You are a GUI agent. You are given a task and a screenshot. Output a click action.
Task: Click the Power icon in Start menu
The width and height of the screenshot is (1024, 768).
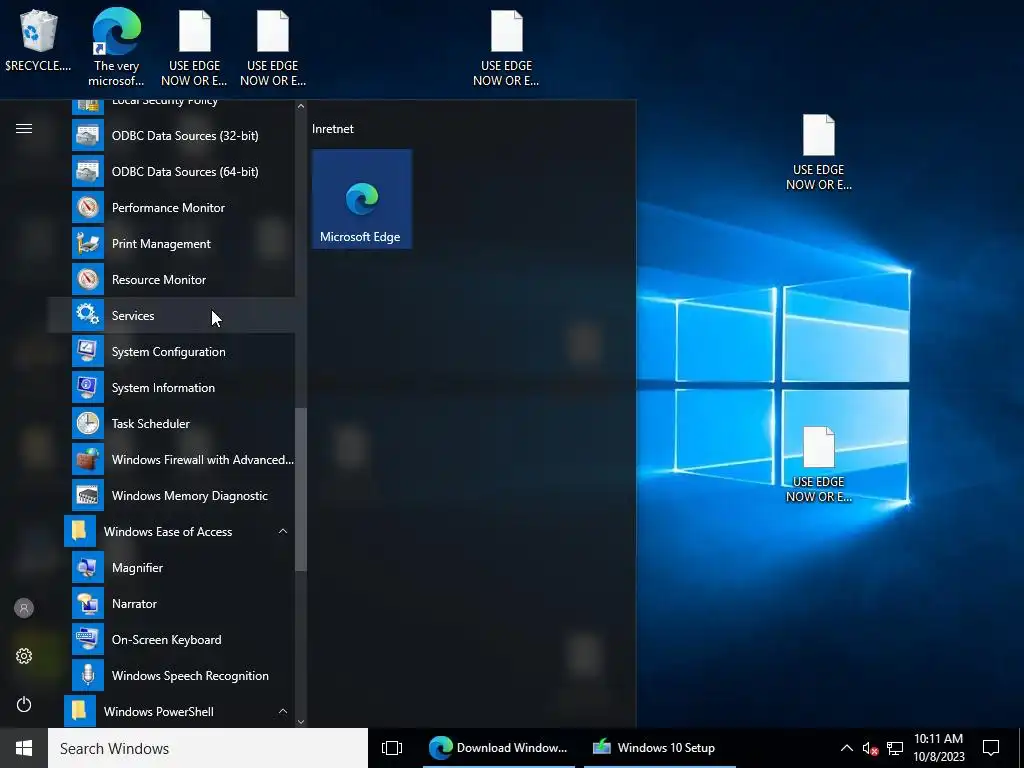click(24, 704)
